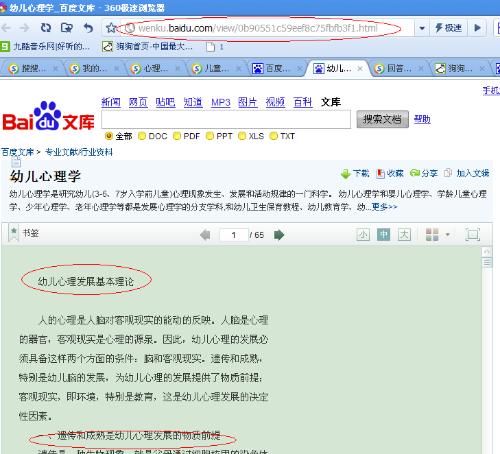Screen dimensions: 500x454
Task: Open the 新闻 navigation link
Action: click(111, 102)
